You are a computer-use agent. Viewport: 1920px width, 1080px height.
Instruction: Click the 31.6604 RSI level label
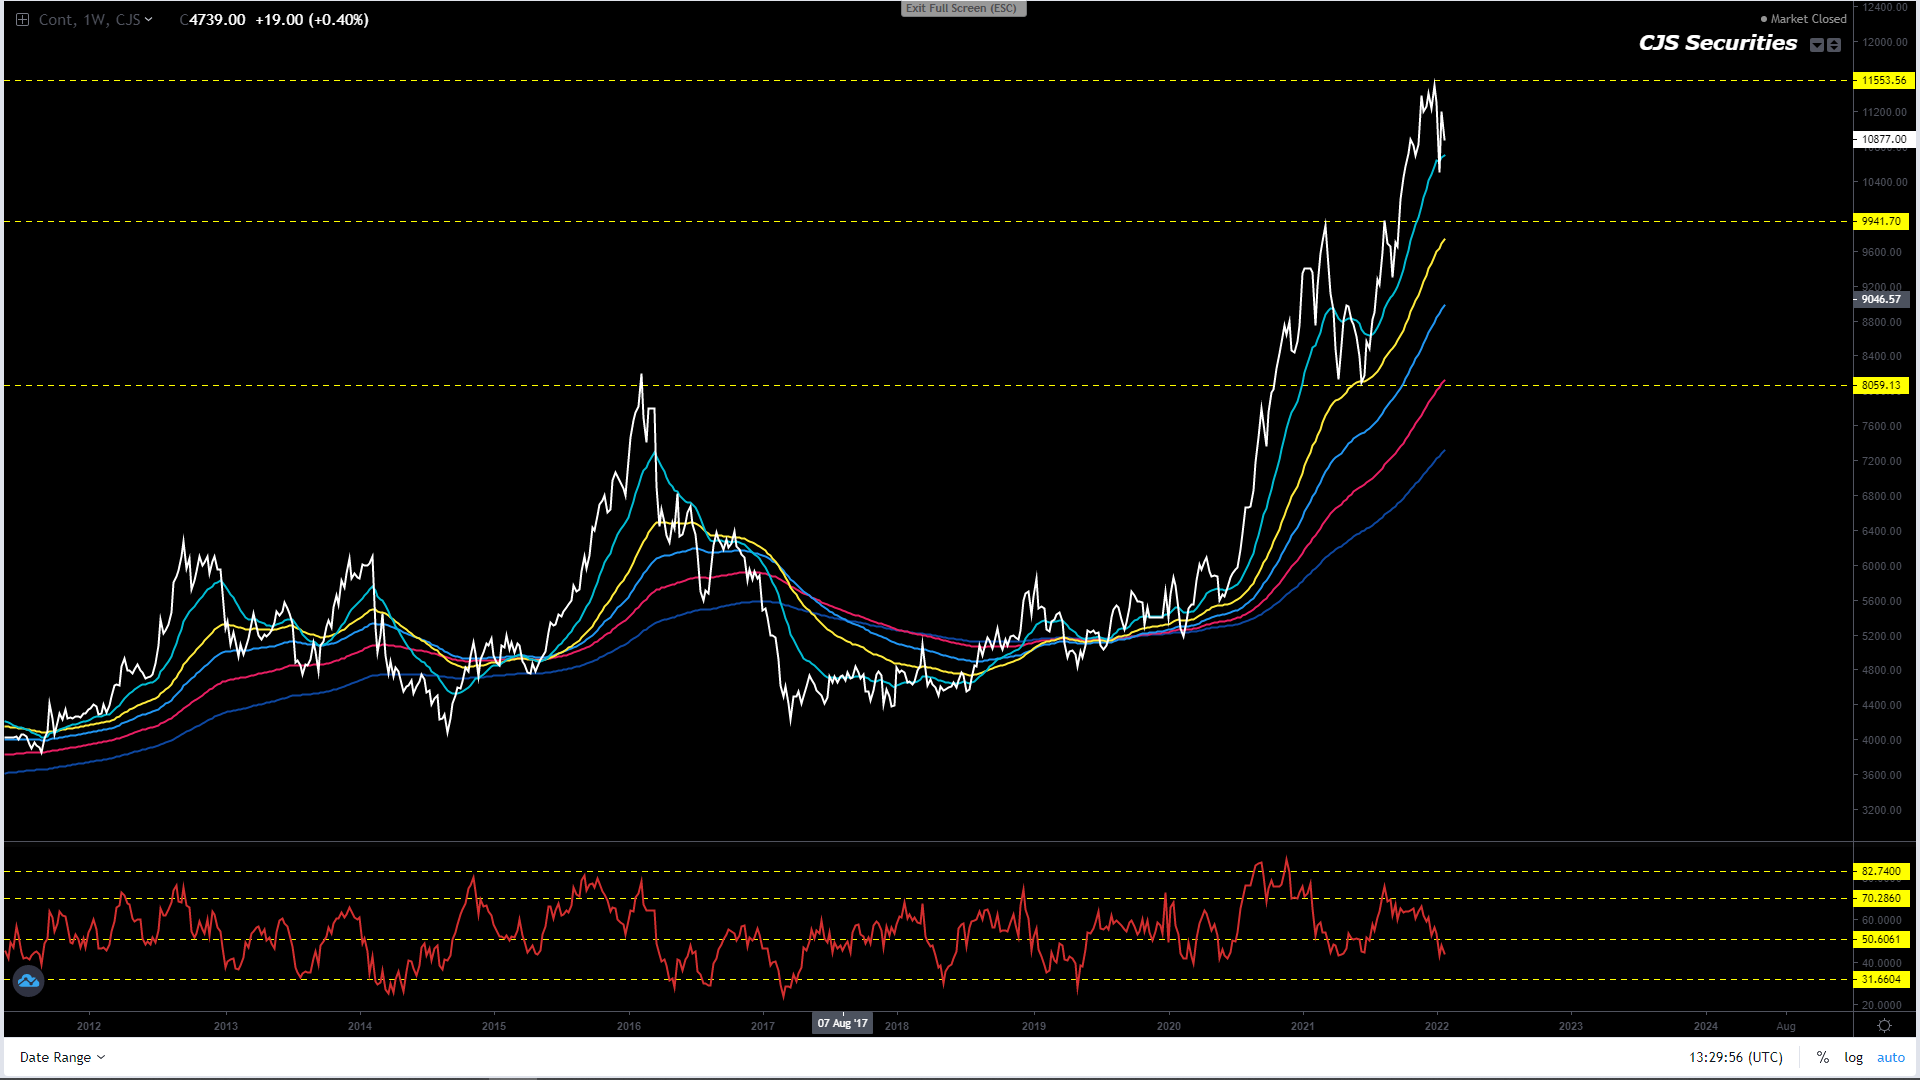[x=1881, y=979]
